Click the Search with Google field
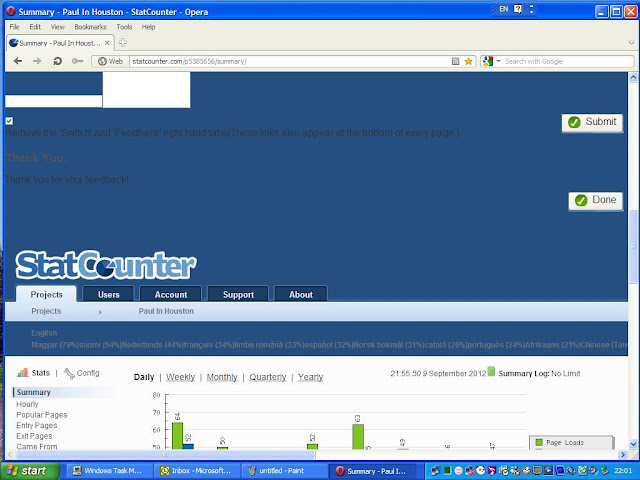Viewport: 640px width, 480px height. pos(568,61)
